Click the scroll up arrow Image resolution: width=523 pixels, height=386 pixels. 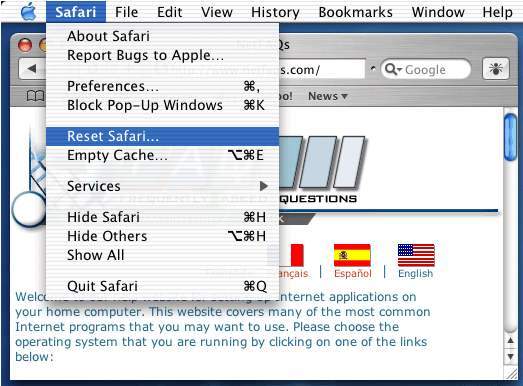510,341
